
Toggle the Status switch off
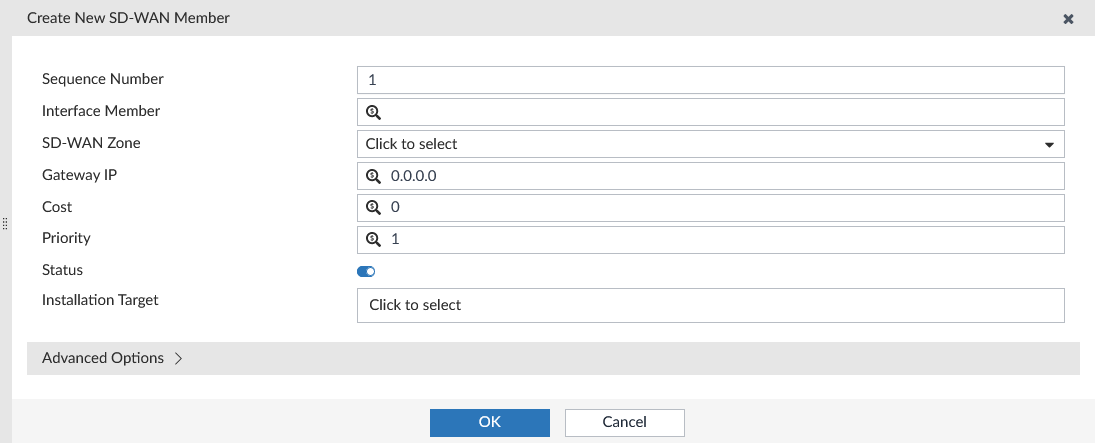366,272
